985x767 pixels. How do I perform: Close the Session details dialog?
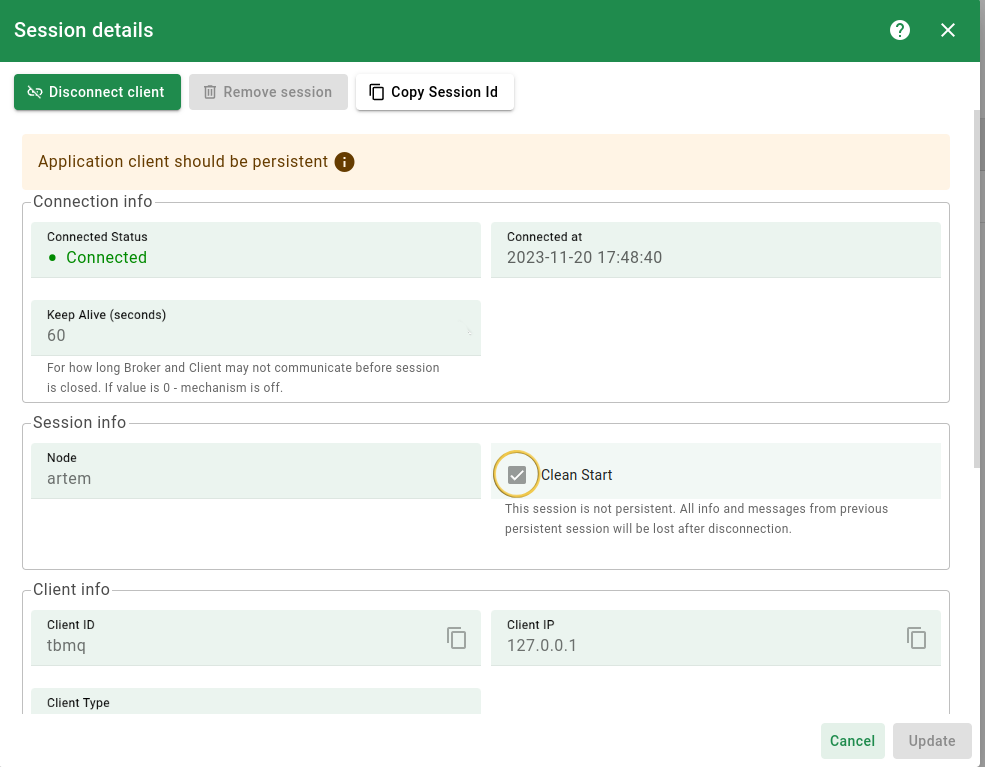point(948,30)
